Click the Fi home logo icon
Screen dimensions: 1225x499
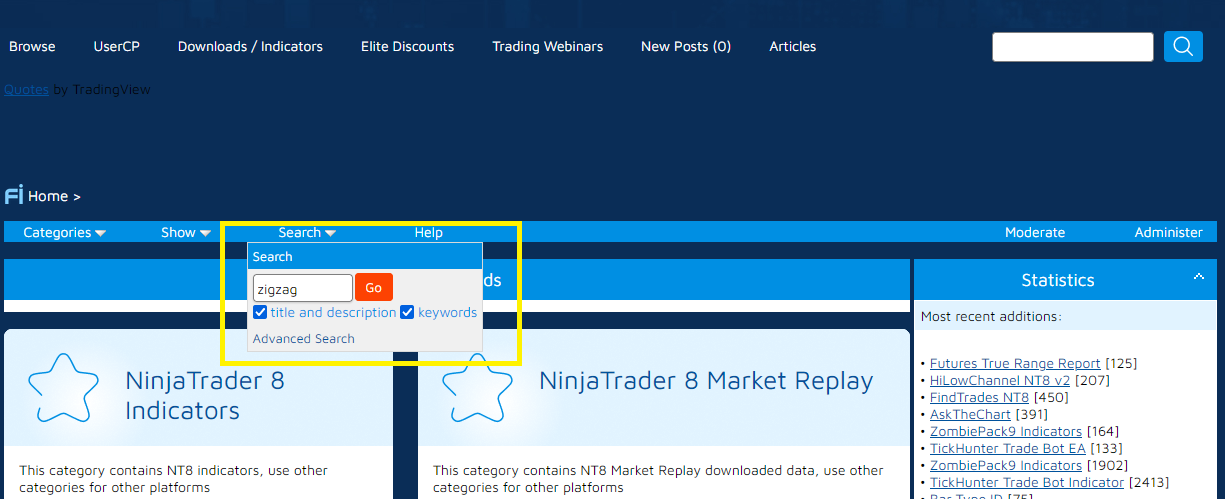pos(14,195)
